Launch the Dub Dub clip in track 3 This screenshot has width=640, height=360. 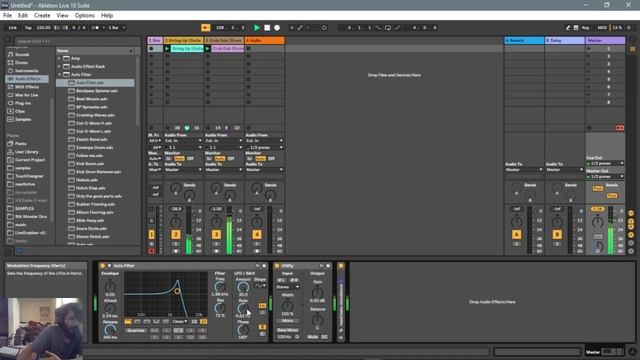click(208, 49)
